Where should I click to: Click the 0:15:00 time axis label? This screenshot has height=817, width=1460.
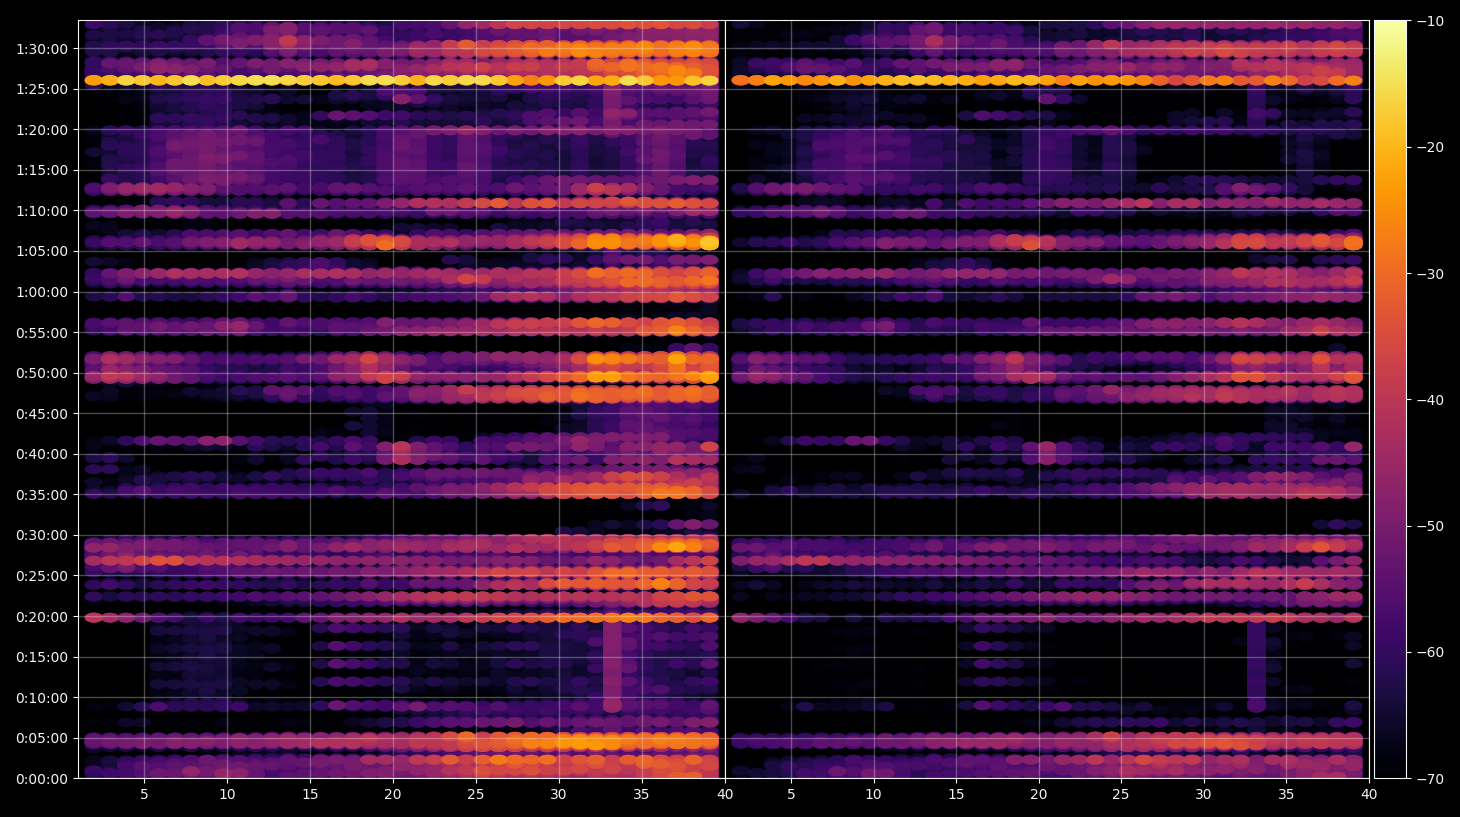click(x=42, y=657)
